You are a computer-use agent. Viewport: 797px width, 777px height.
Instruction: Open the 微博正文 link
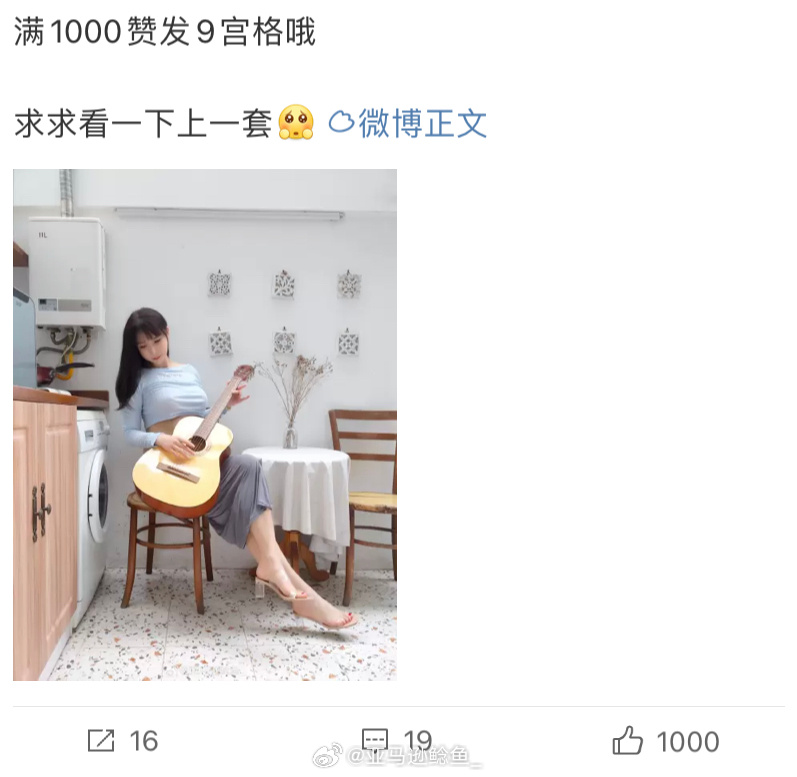click(422, 123)
